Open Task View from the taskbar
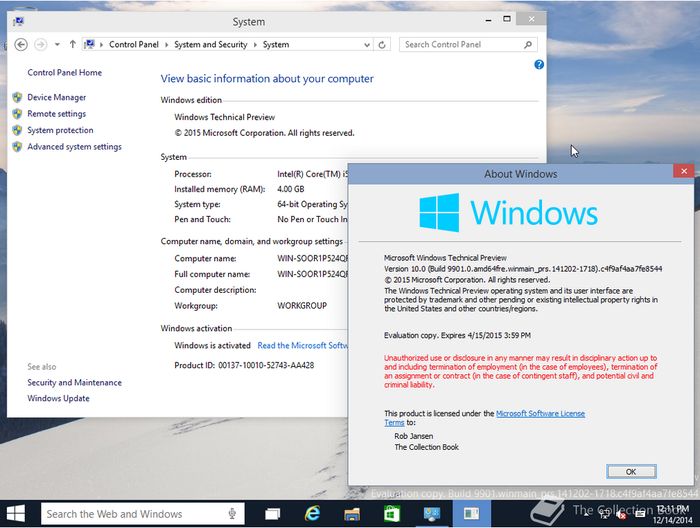 pos(272,514)
